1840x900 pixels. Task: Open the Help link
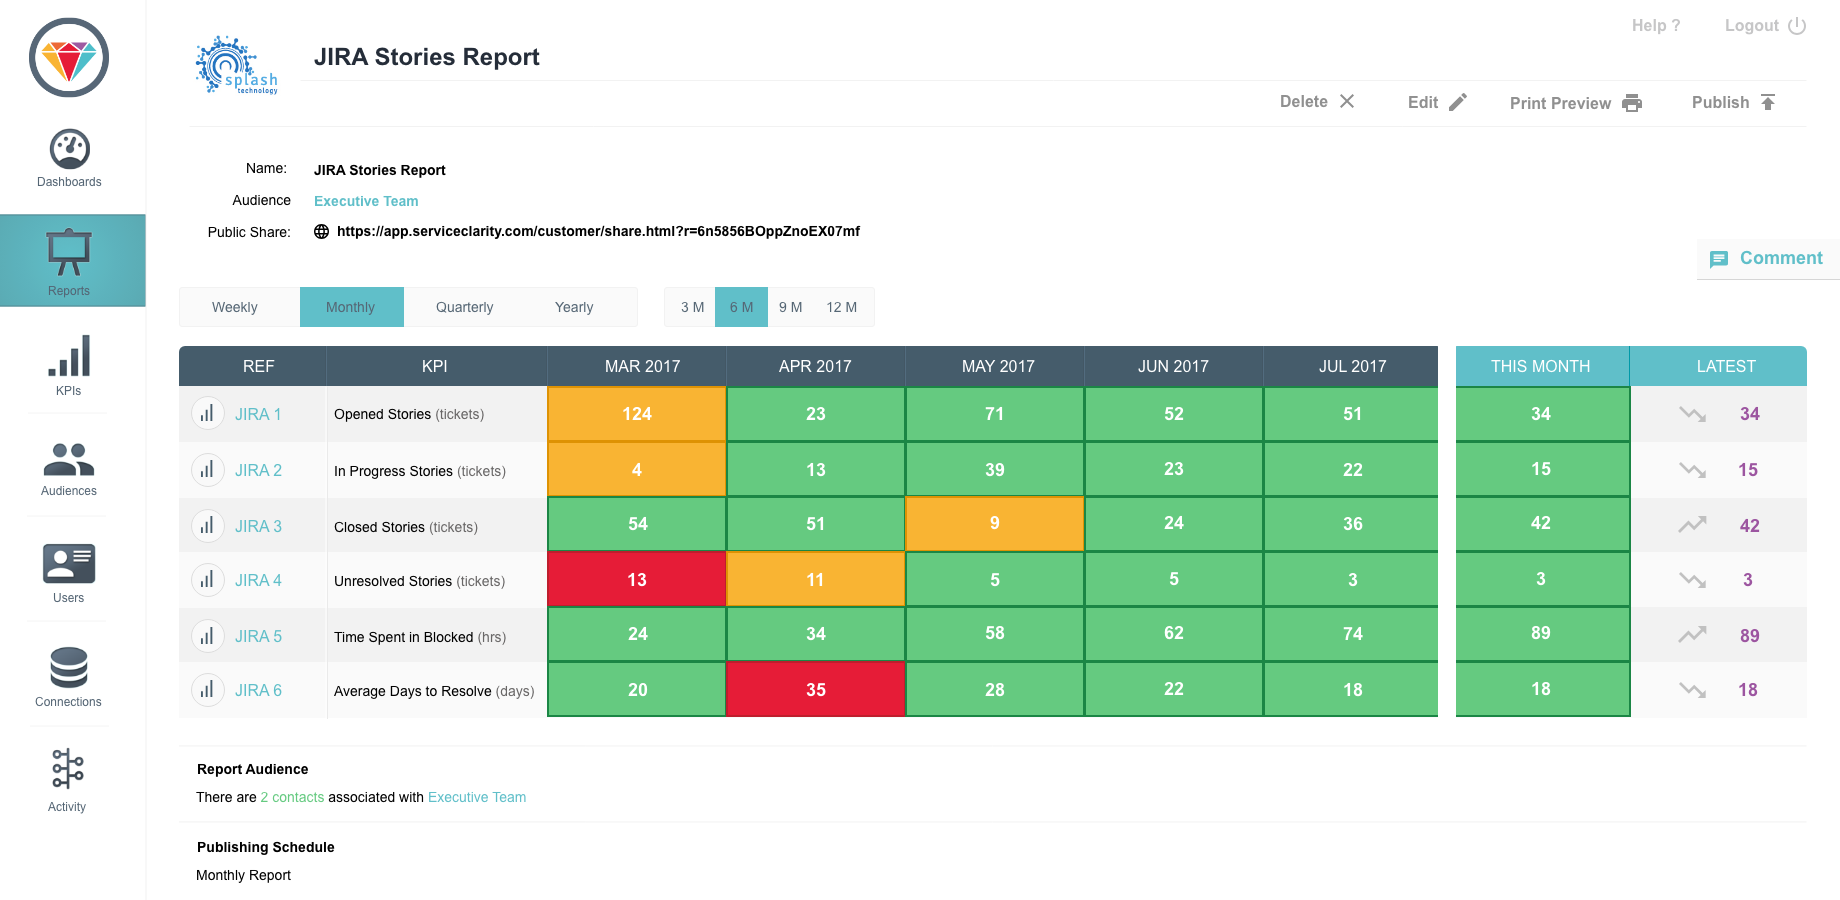point(1656,25)
